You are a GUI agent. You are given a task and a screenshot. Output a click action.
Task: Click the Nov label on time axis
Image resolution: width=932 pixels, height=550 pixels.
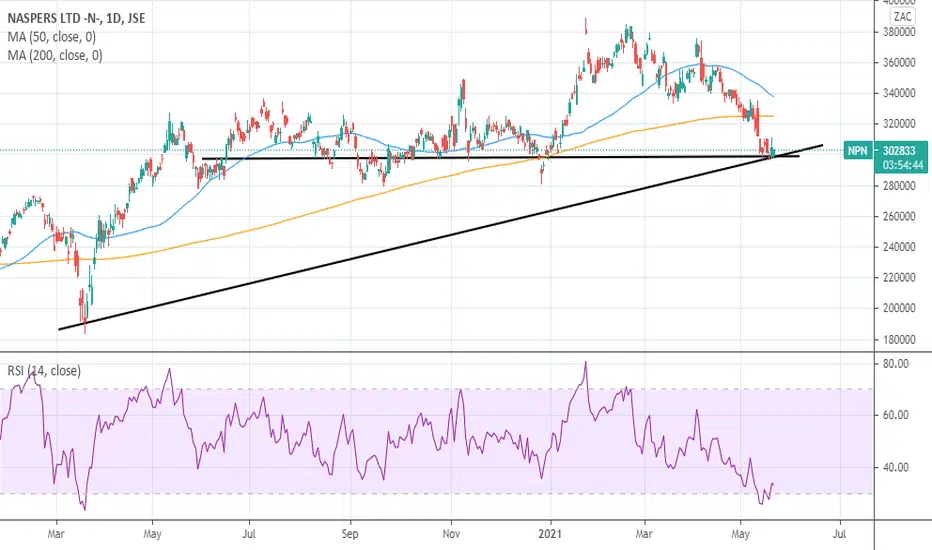[x=451, y=534]
